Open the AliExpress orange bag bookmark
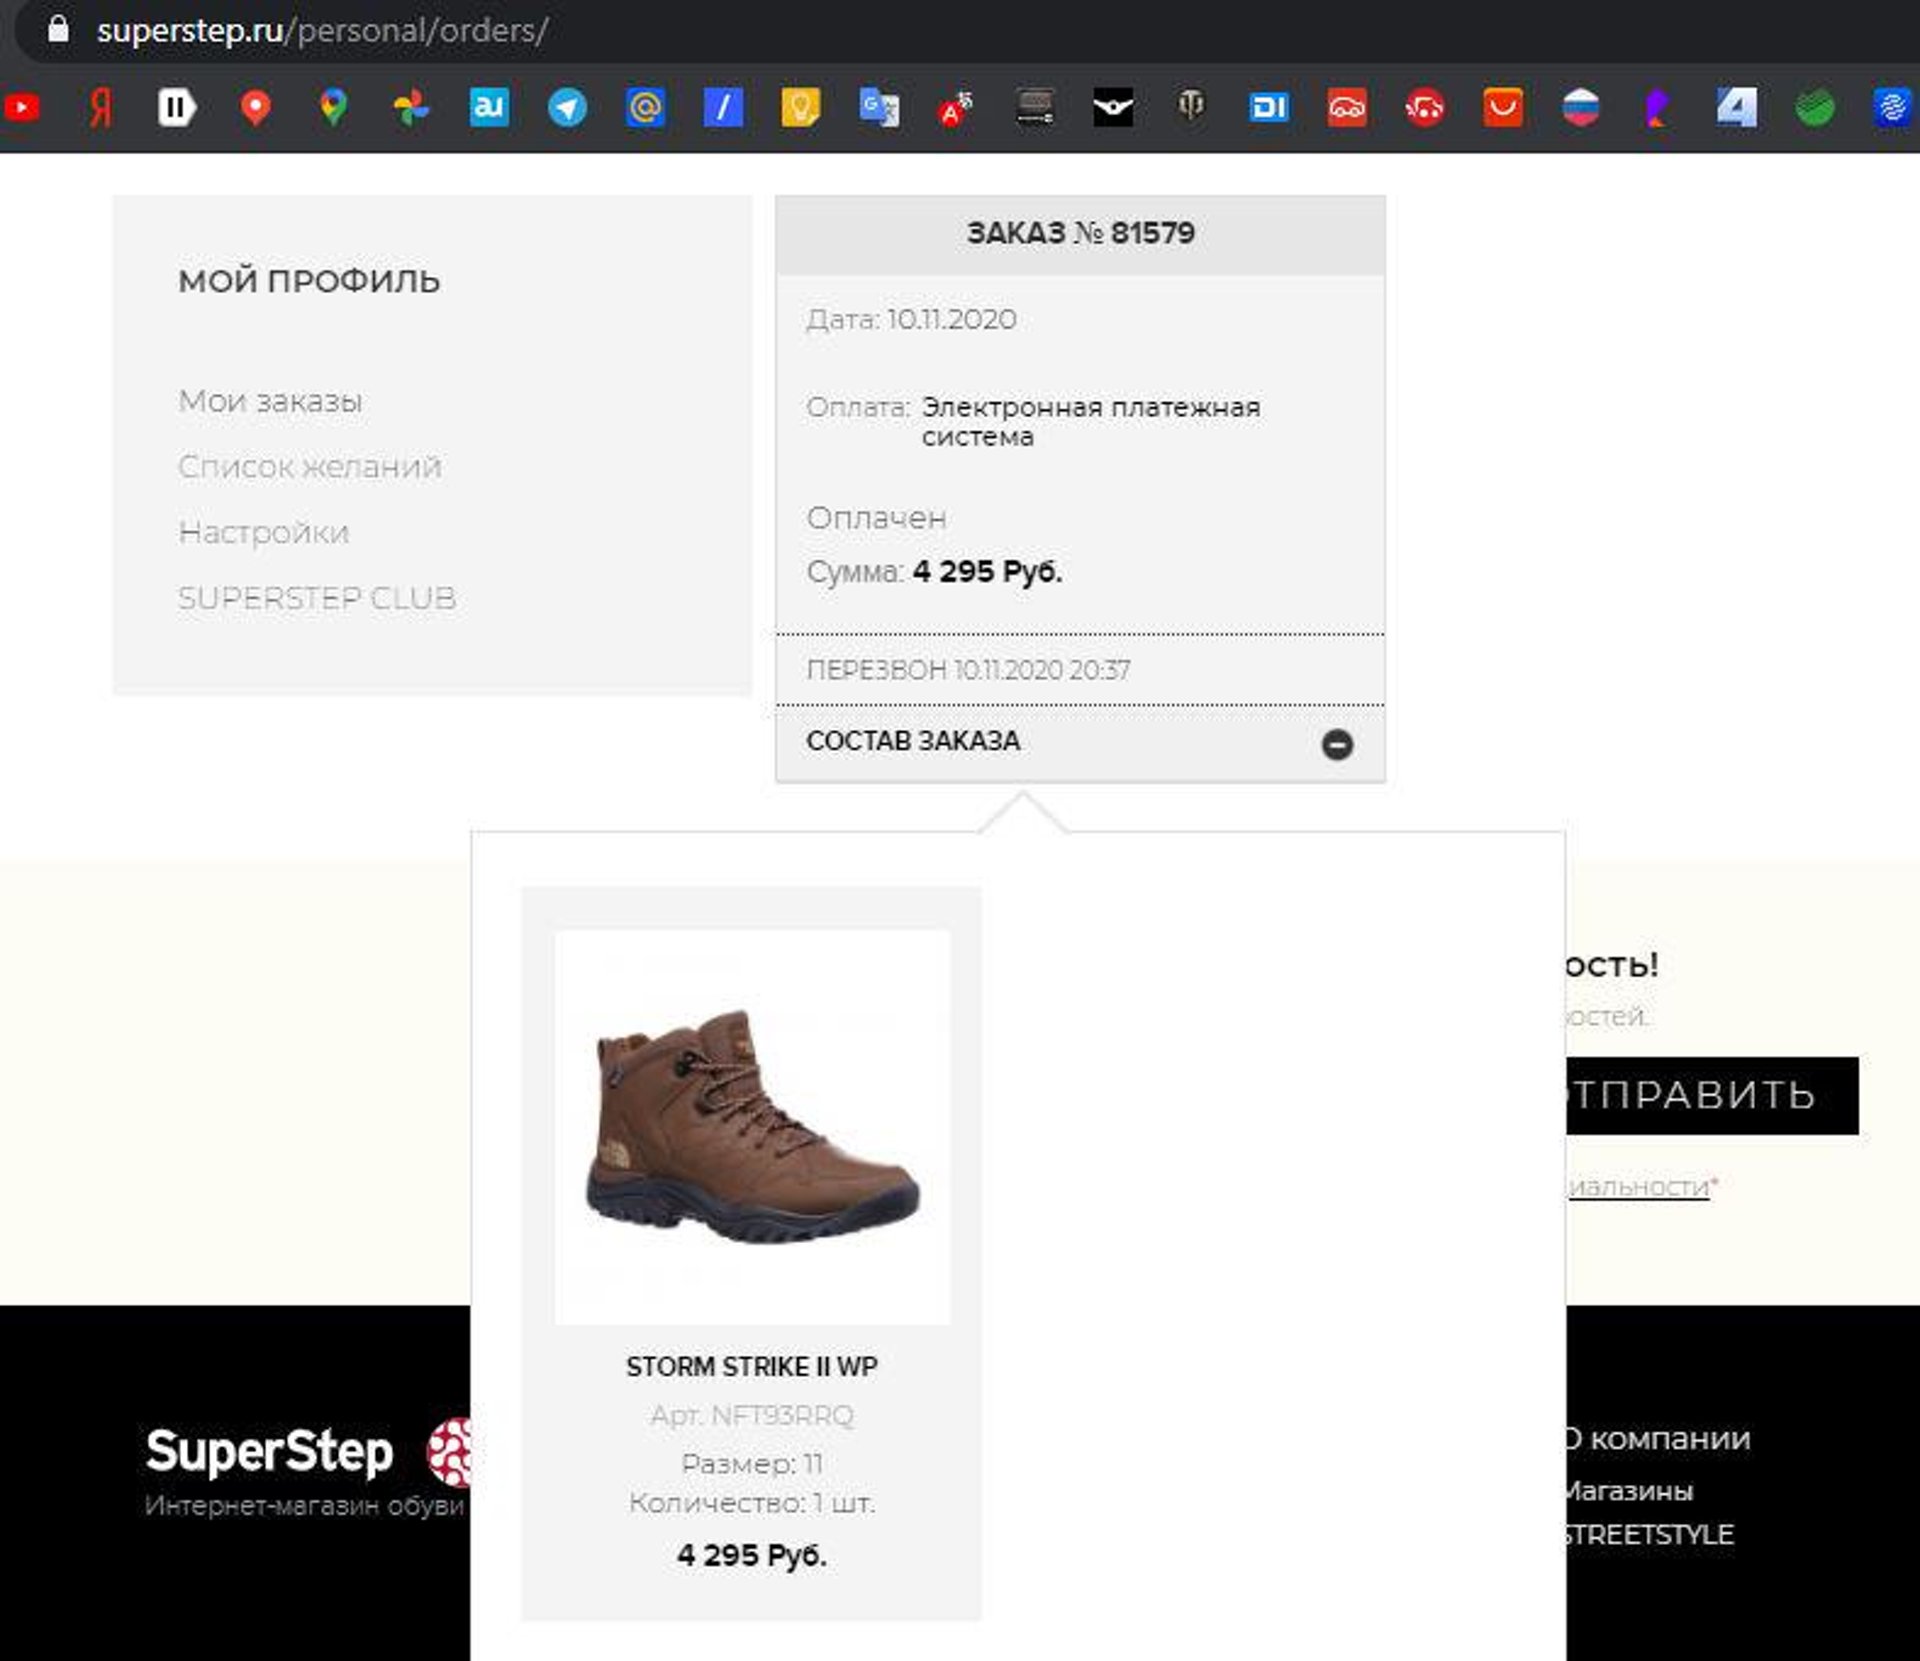 1503,107
